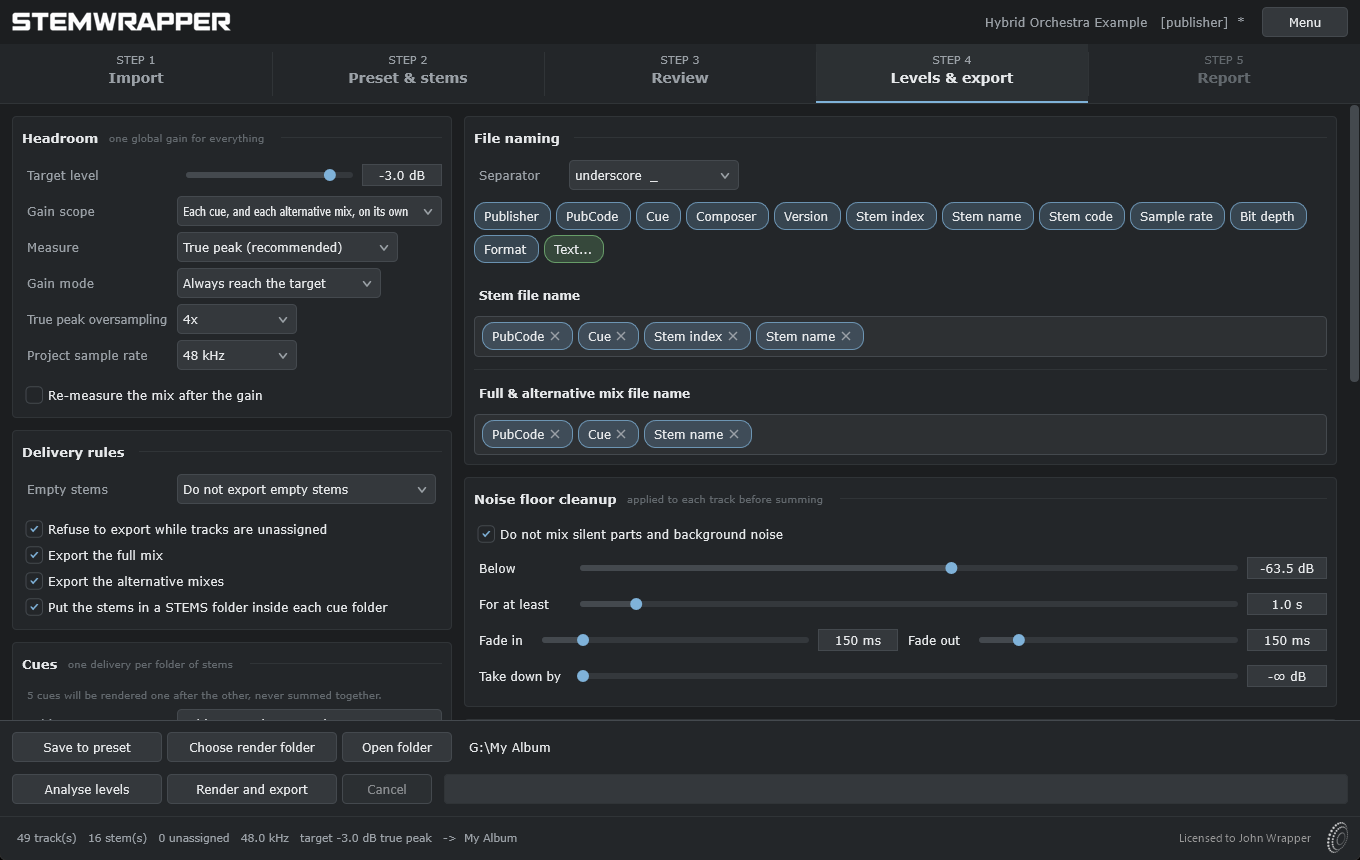Remove Stem index chip from Stem file name
Image resolution: width=1360 pixels, height=860 pixels.
coord(733,336)
